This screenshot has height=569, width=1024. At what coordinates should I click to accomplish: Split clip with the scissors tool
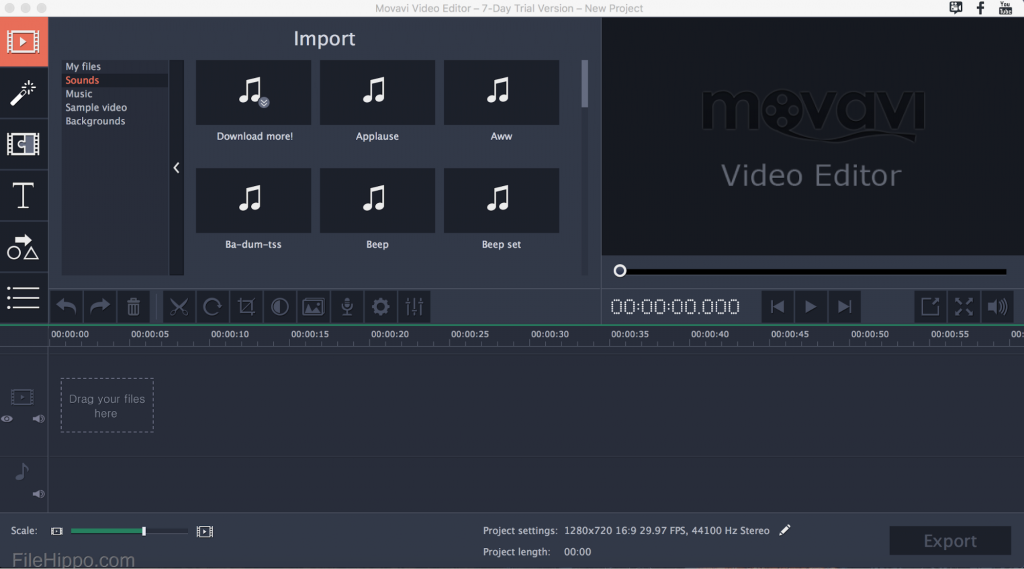178,306
